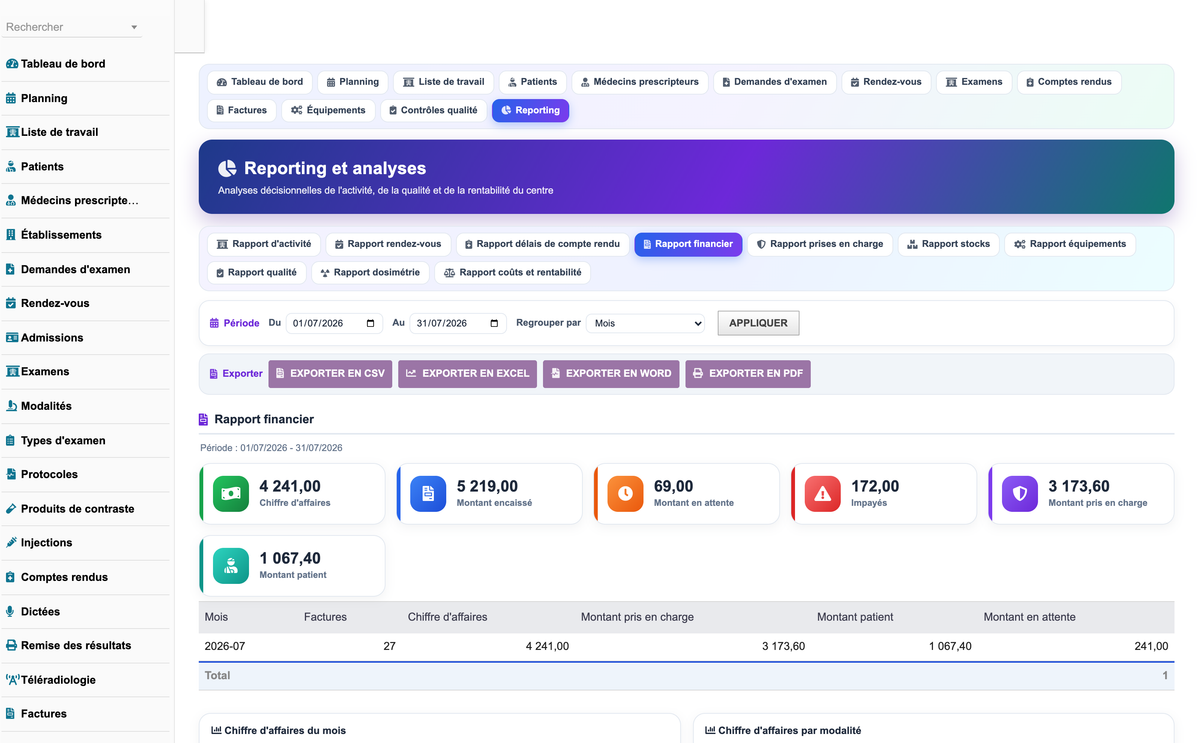Screen dimensions: 1200x743
Task: Open Produits de contraste sidebar item
Action: pos(70,509)
